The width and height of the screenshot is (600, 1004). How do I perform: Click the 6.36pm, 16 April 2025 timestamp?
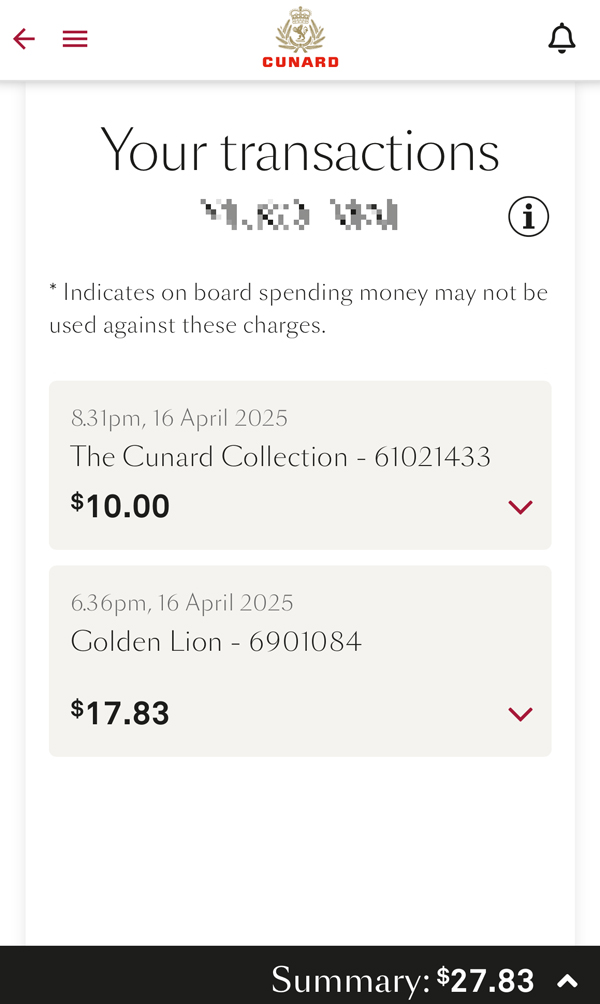[182, 603]
